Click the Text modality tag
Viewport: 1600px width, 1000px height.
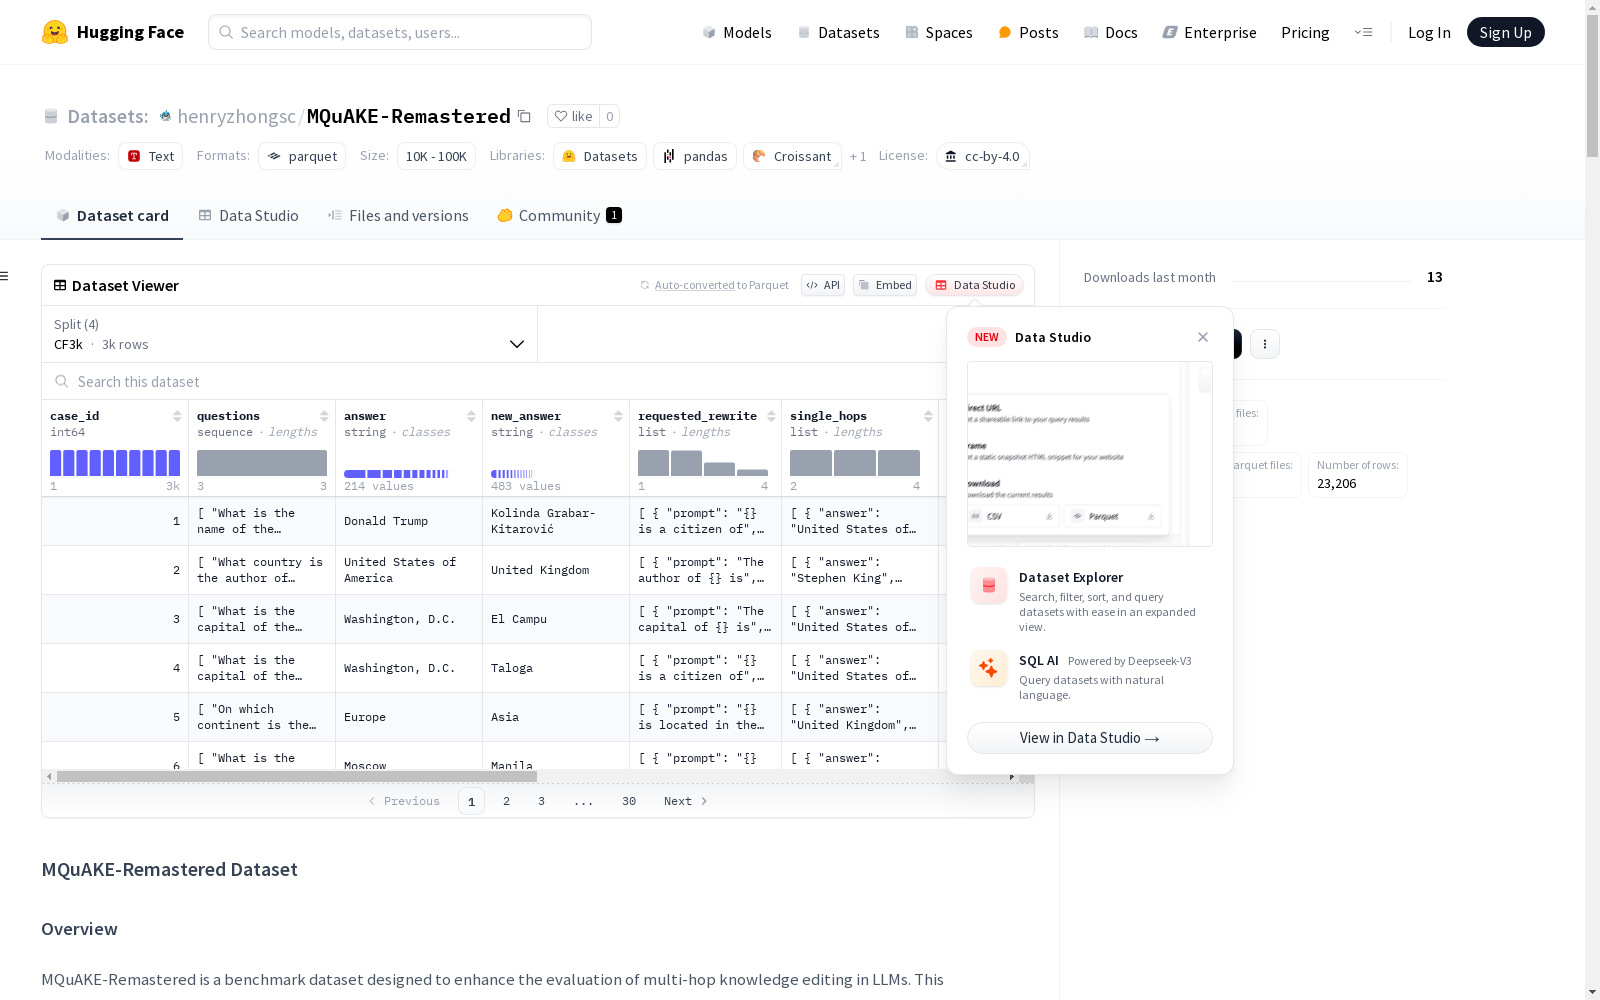pyautogui.click(x=151, y=156)
